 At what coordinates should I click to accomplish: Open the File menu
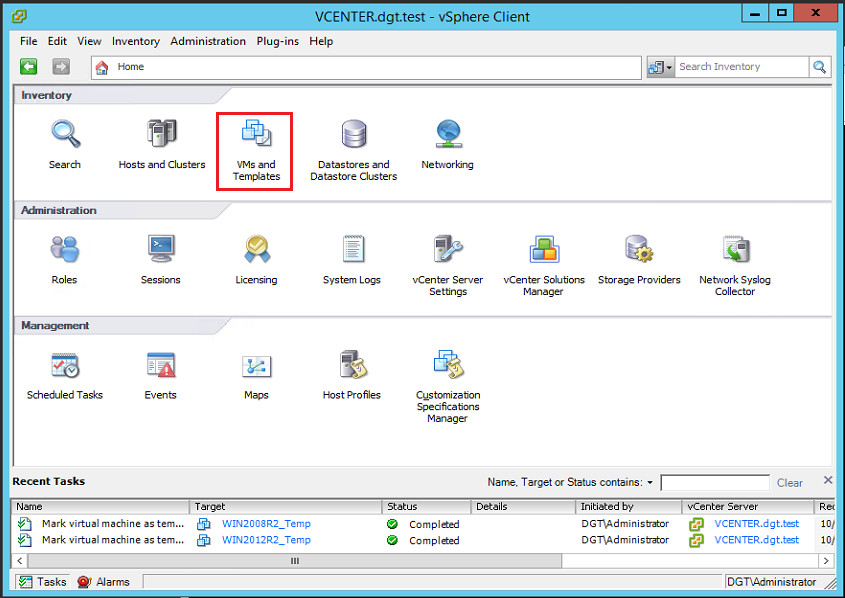pyautogui.click(x=29, y=41)
